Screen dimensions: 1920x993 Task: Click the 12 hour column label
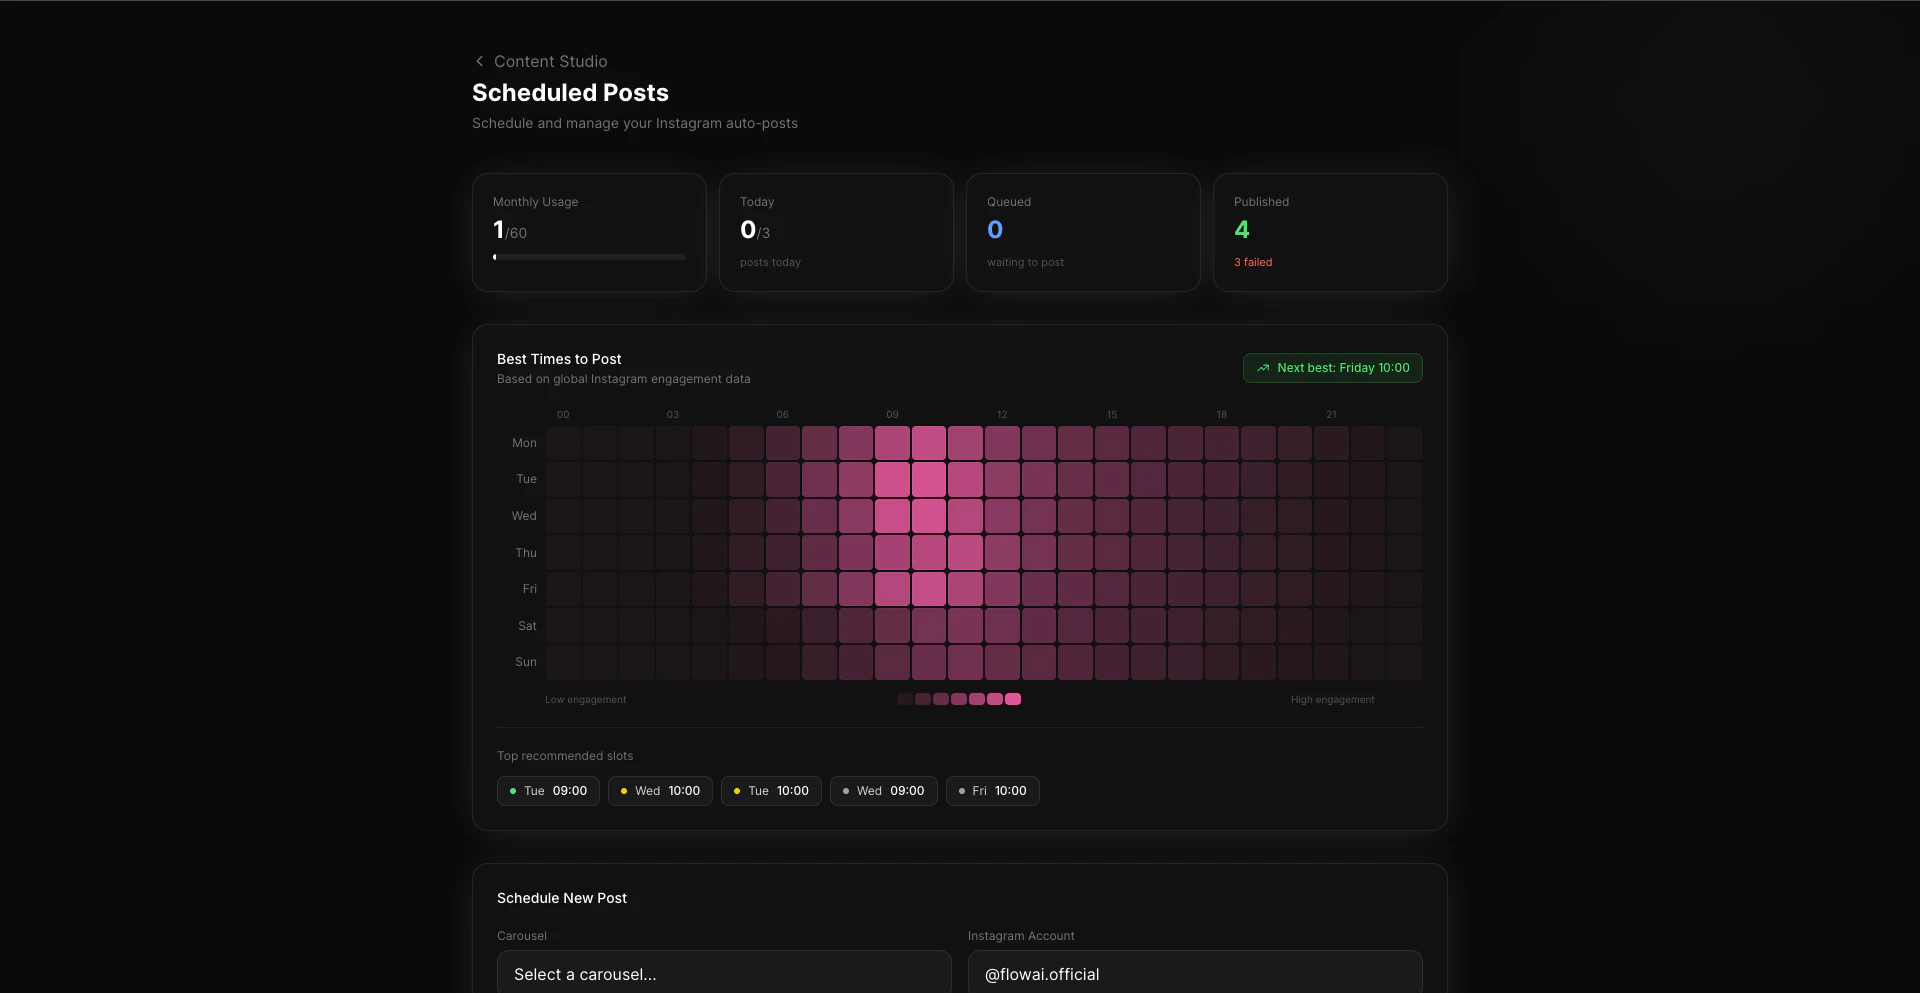1002,414
